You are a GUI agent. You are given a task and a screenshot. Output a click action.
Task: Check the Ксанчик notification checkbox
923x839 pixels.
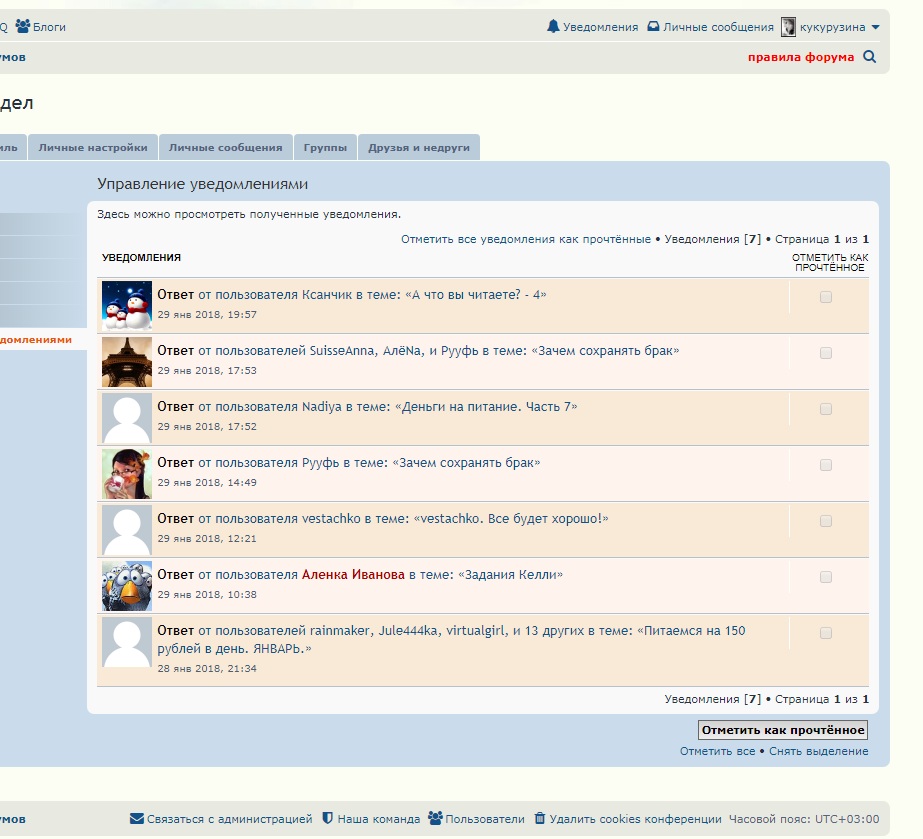pos(825,297)
